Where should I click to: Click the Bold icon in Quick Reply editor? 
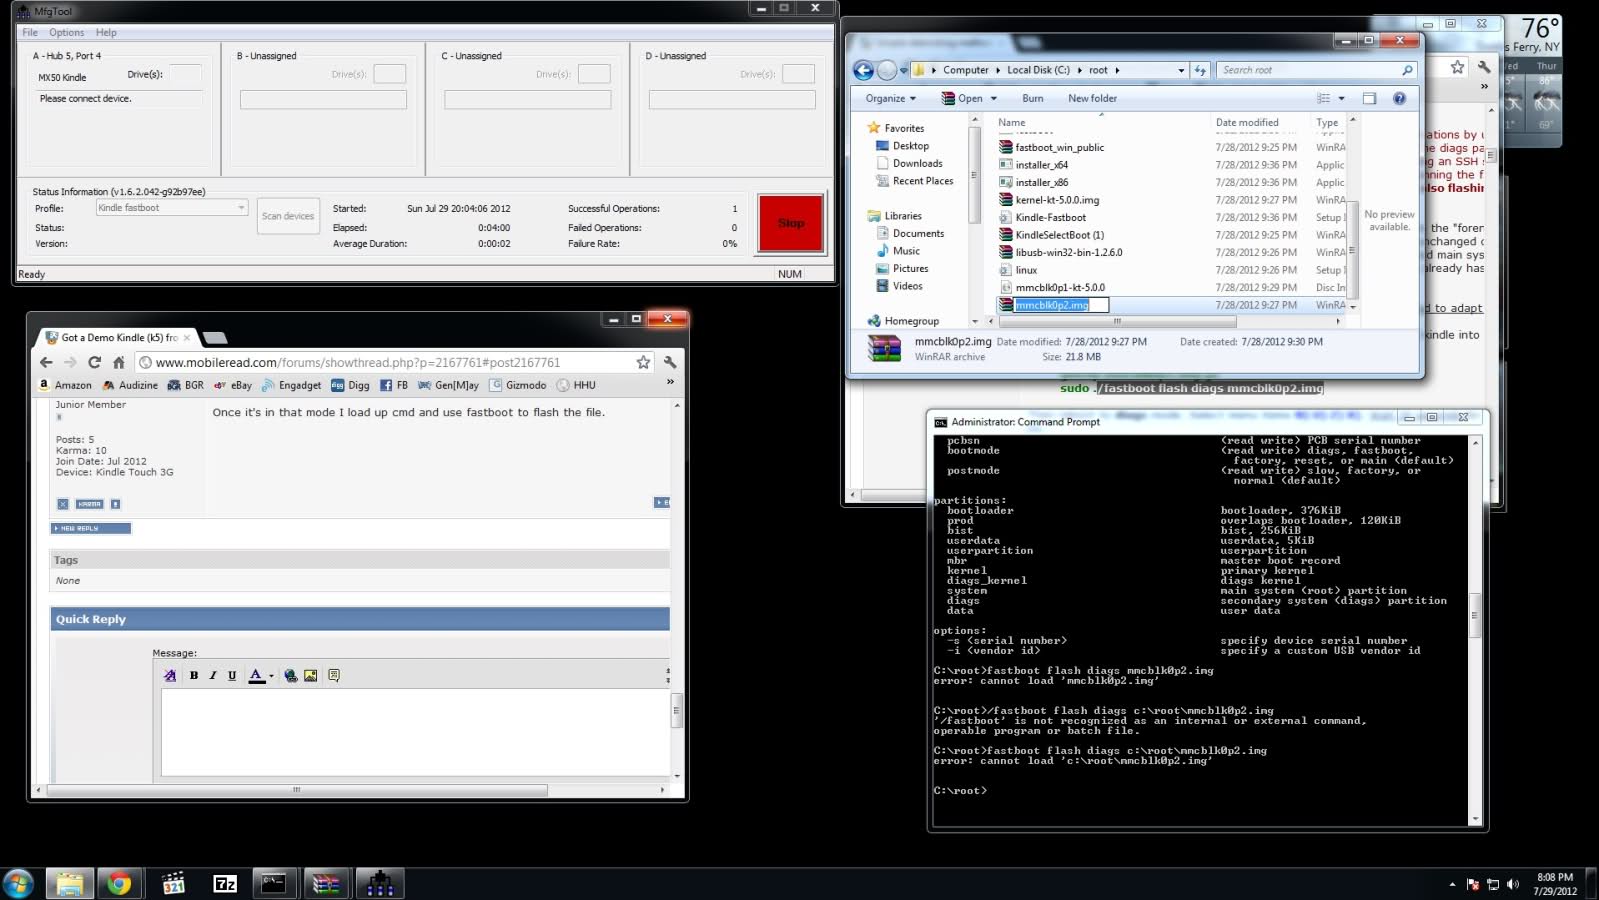tap(194, 675)
